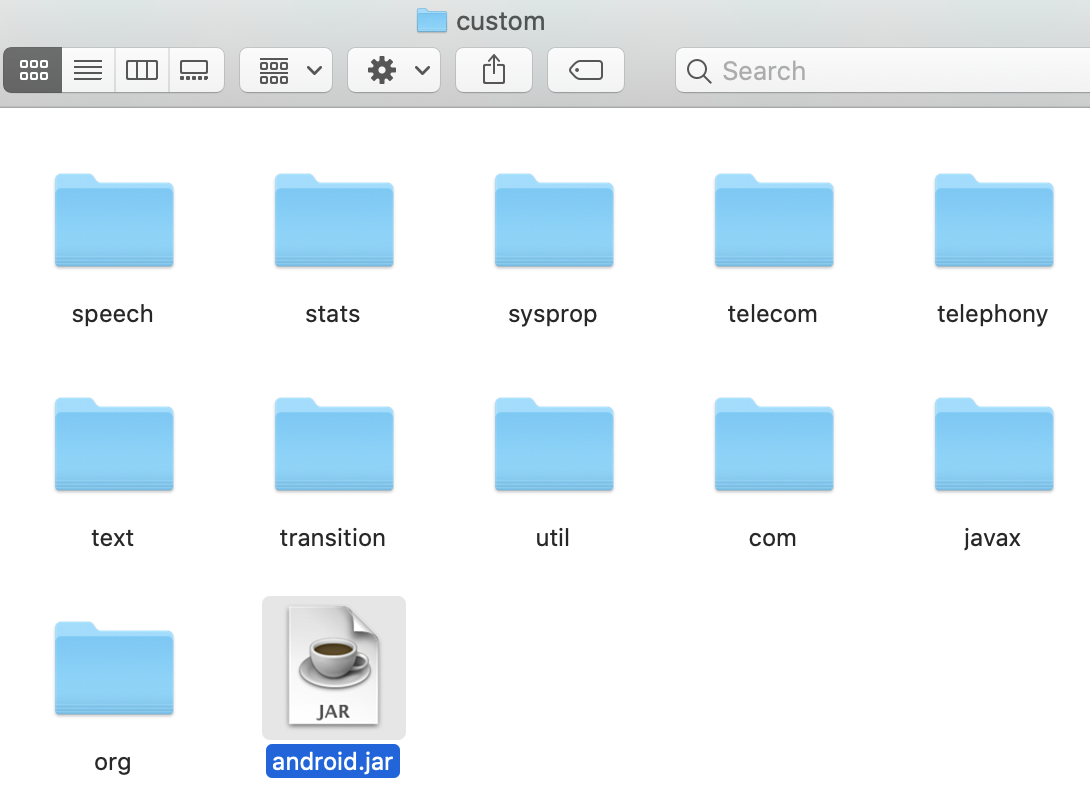Click the 'javax' folder name
The height and width of the screenshot is (792, 1090).
tap(993, 538)
